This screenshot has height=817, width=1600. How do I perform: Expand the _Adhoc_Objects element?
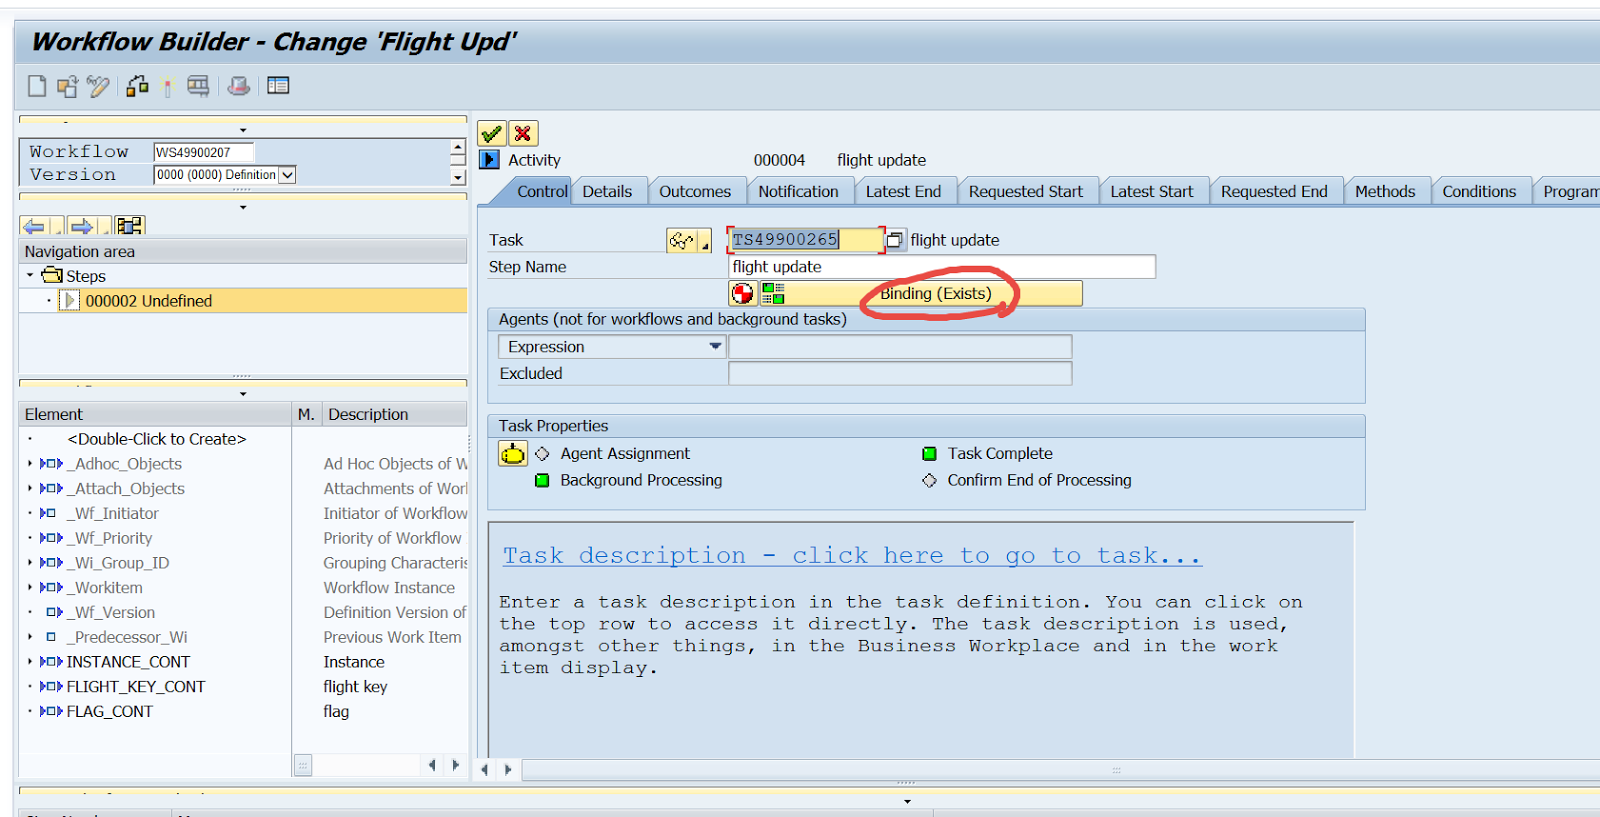click(30, 464)
